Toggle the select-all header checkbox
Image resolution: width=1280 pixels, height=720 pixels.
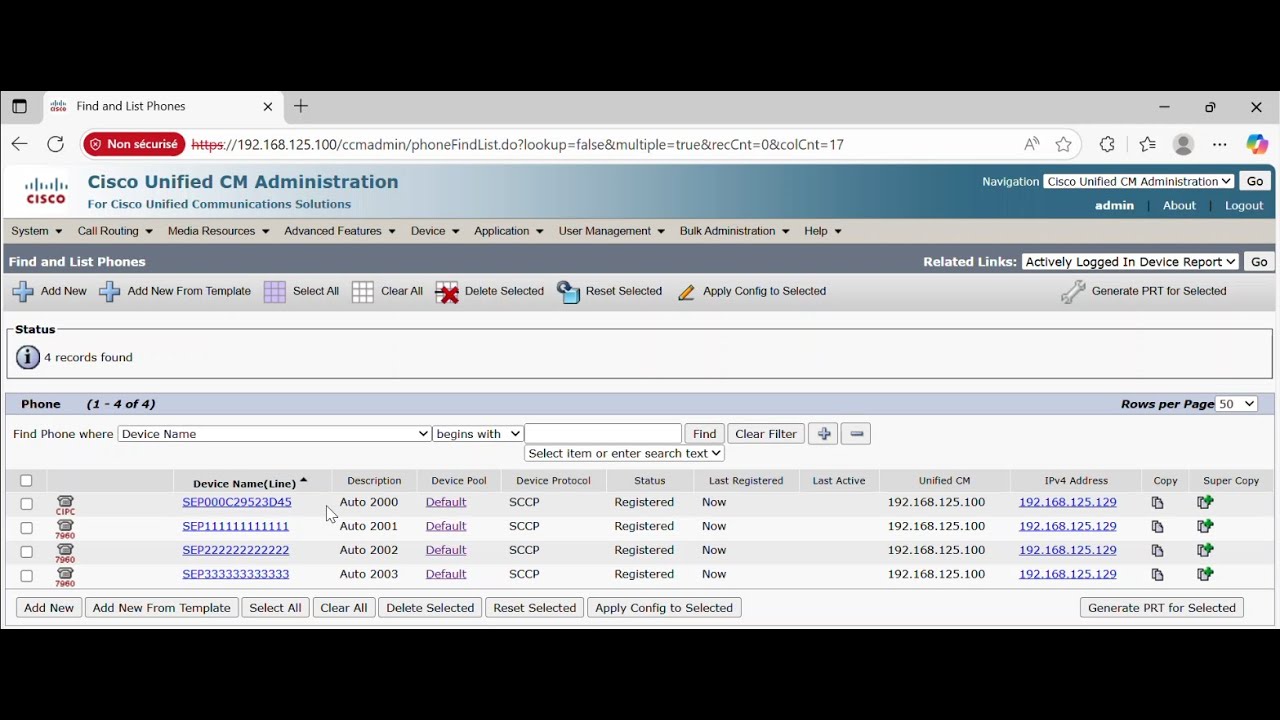(26, 481)
